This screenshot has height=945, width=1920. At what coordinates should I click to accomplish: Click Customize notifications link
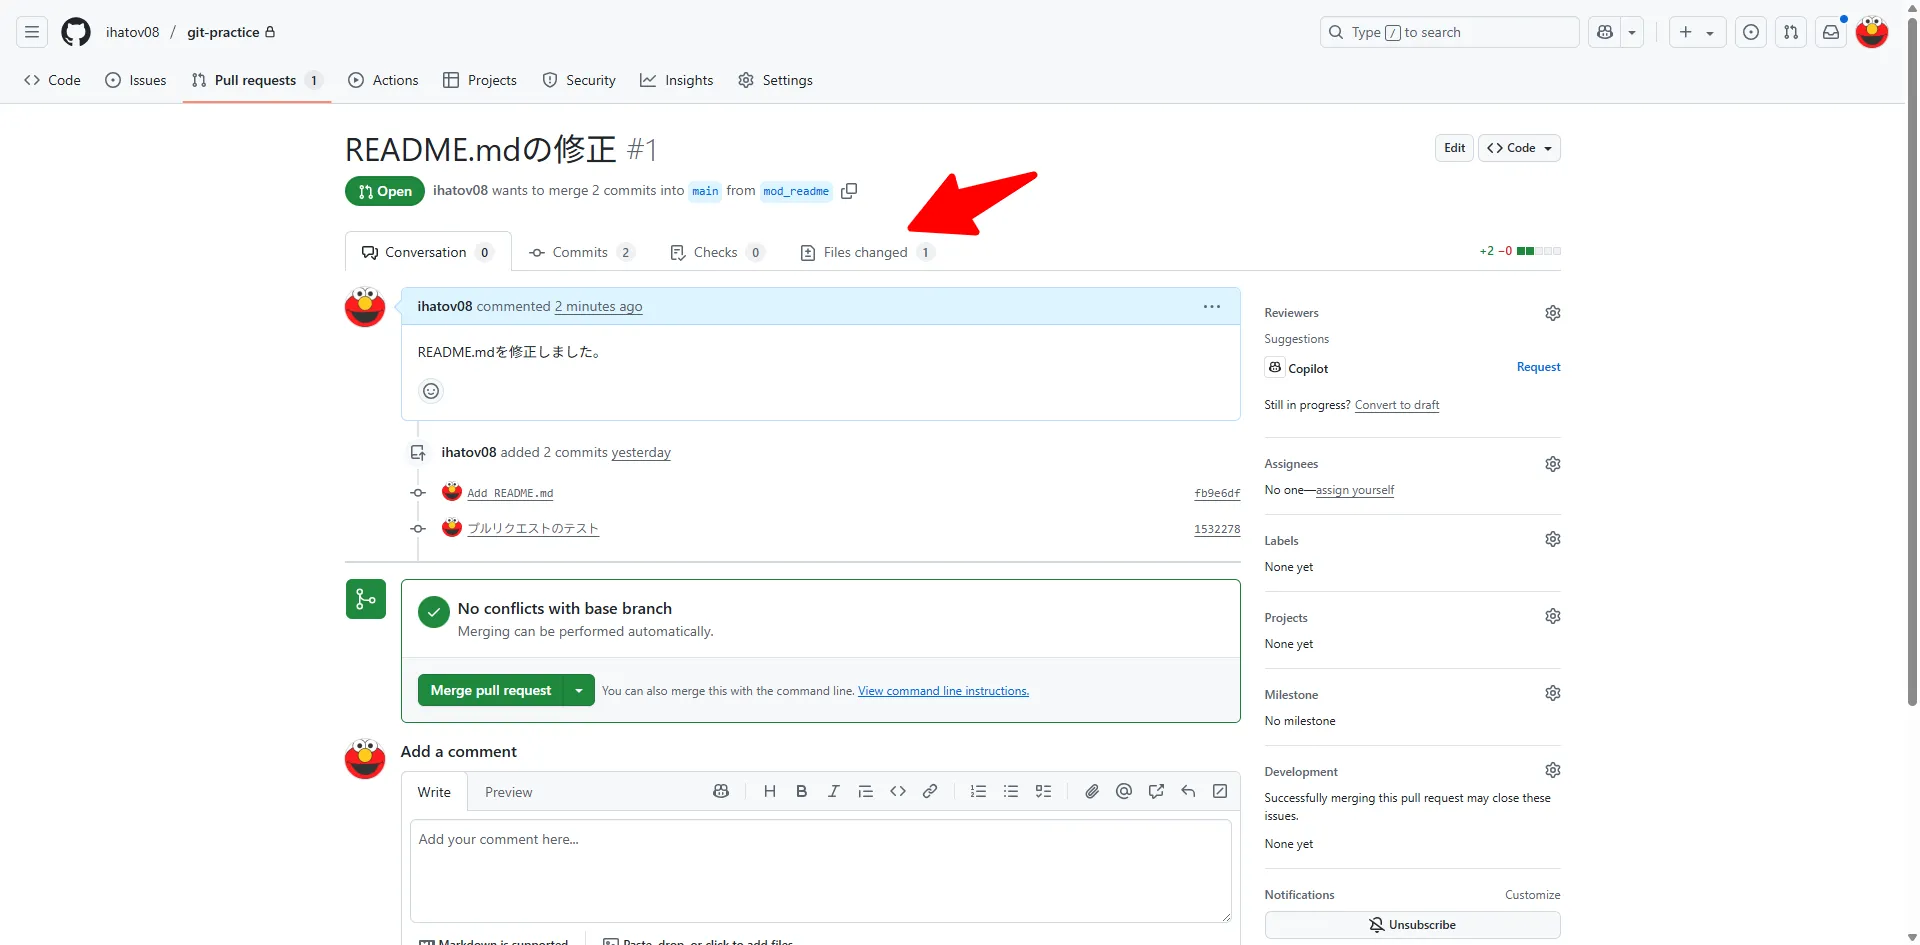1532,895
